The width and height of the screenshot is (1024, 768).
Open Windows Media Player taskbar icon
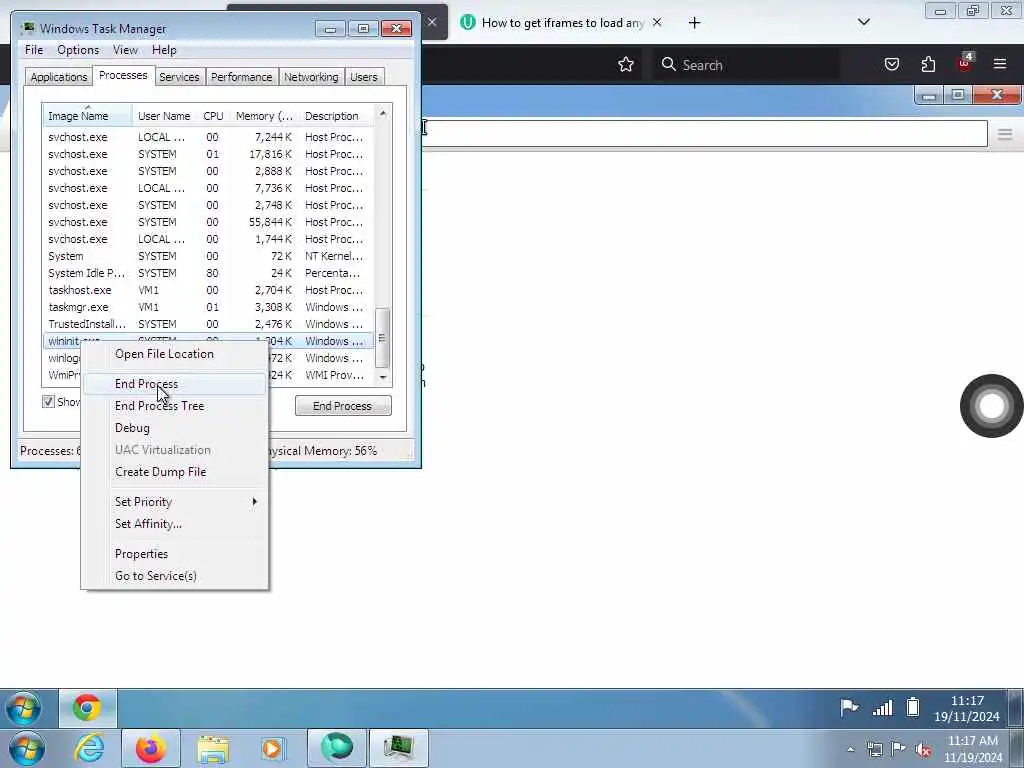(272, 748)
